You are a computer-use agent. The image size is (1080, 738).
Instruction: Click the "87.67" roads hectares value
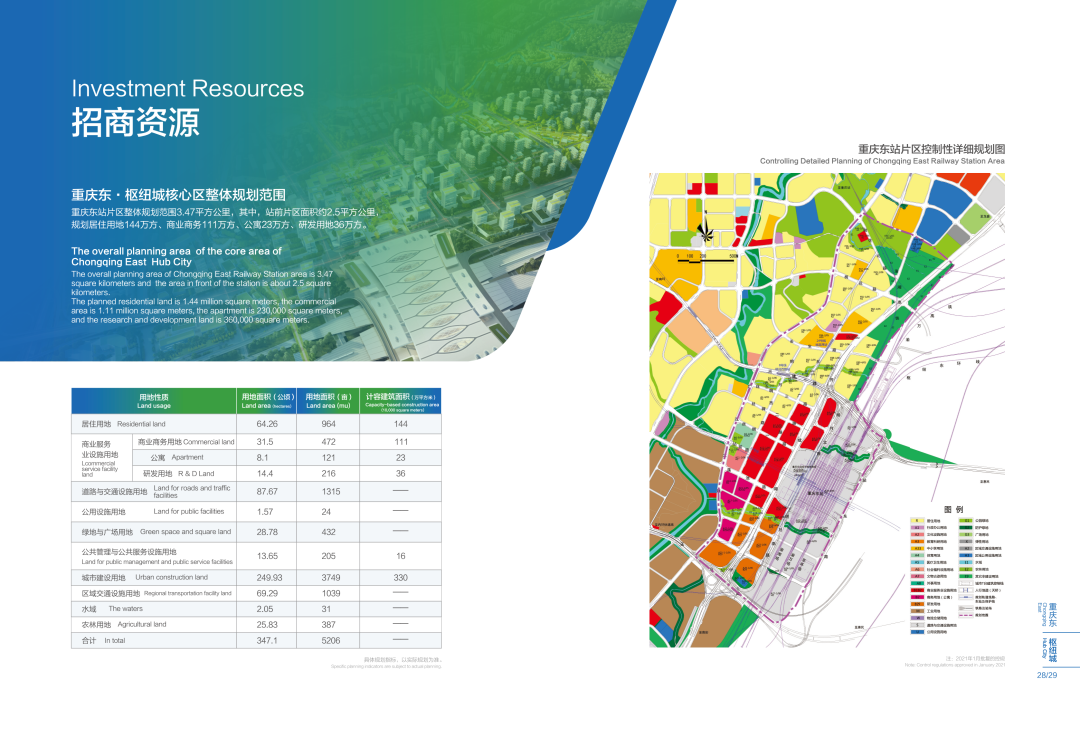tap(267, 491)
